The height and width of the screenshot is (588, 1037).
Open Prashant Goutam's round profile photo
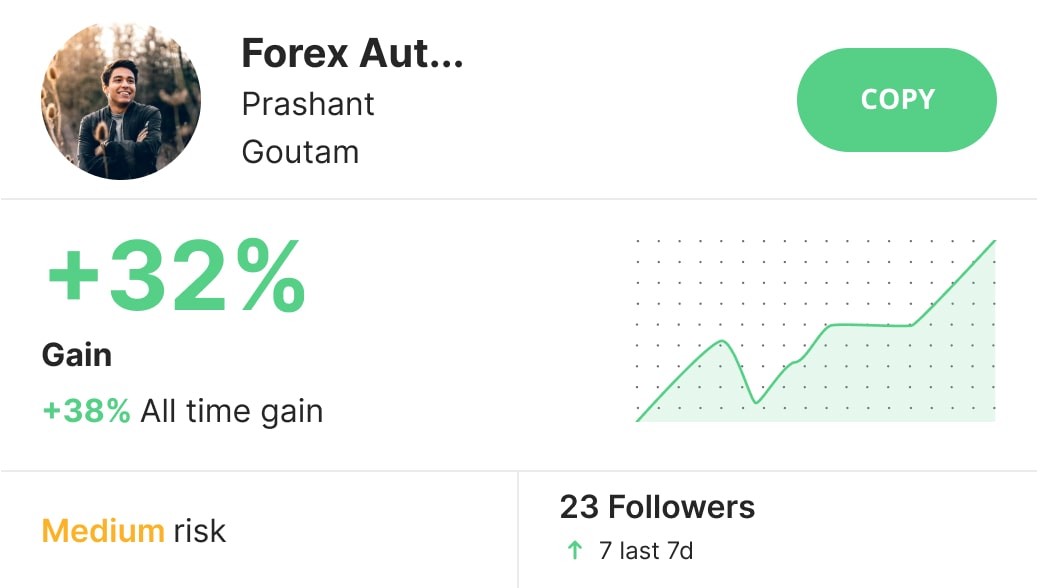[120, 100]
